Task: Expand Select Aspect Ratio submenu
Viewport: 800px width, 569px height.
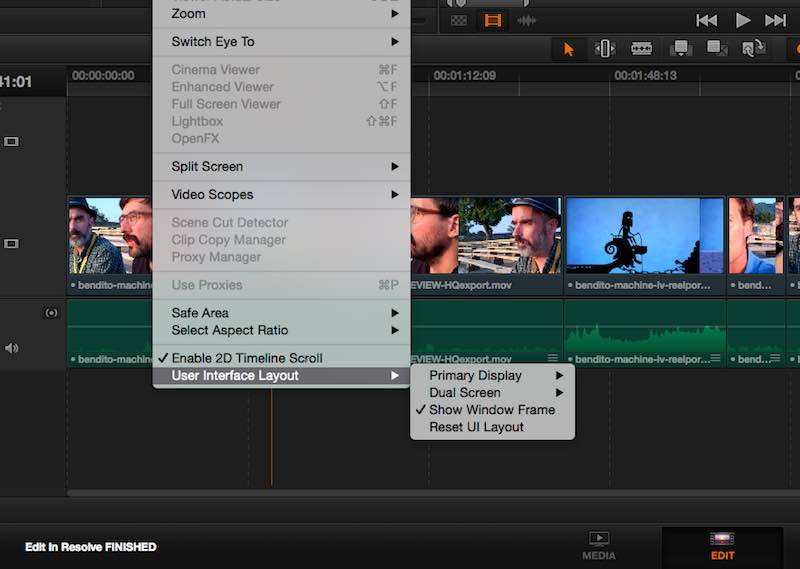Action: [x=282, y=330]
